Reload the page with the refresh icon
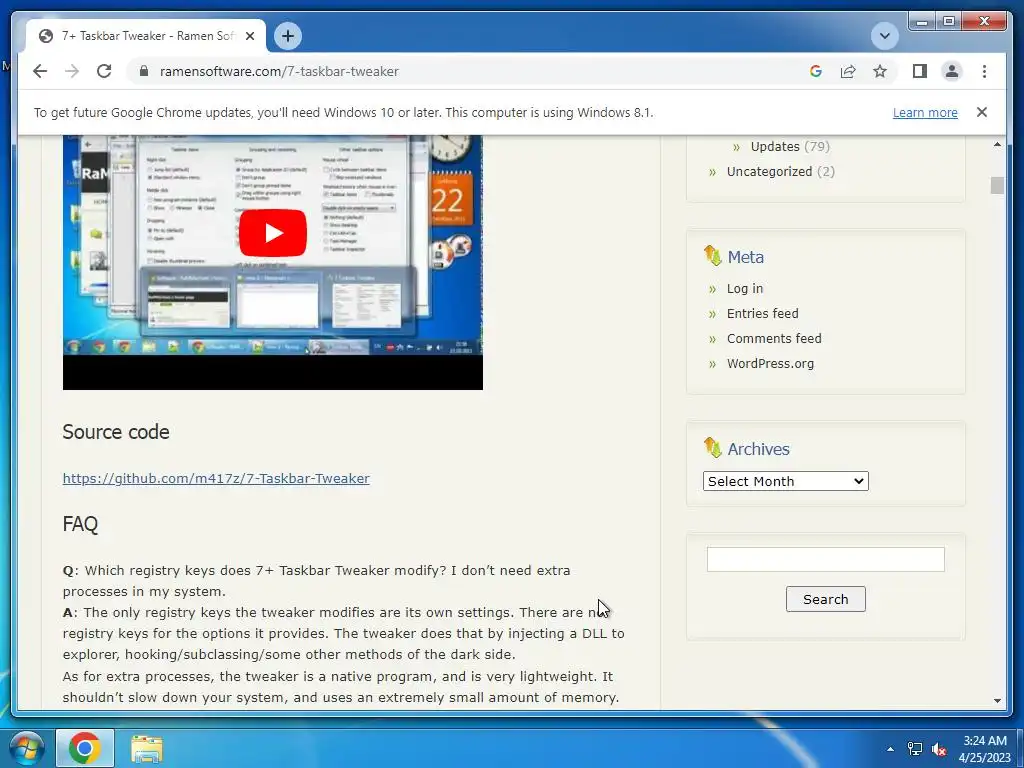The height and width of the screenshot is (768, 1024). (104, 71)
